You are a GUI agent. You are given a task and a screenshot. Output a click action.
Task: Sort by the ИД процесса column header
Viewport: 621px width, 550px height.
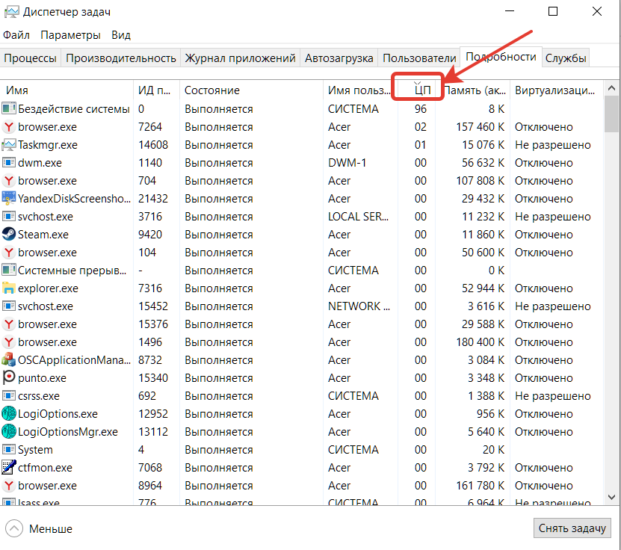[x=156, y=90]
